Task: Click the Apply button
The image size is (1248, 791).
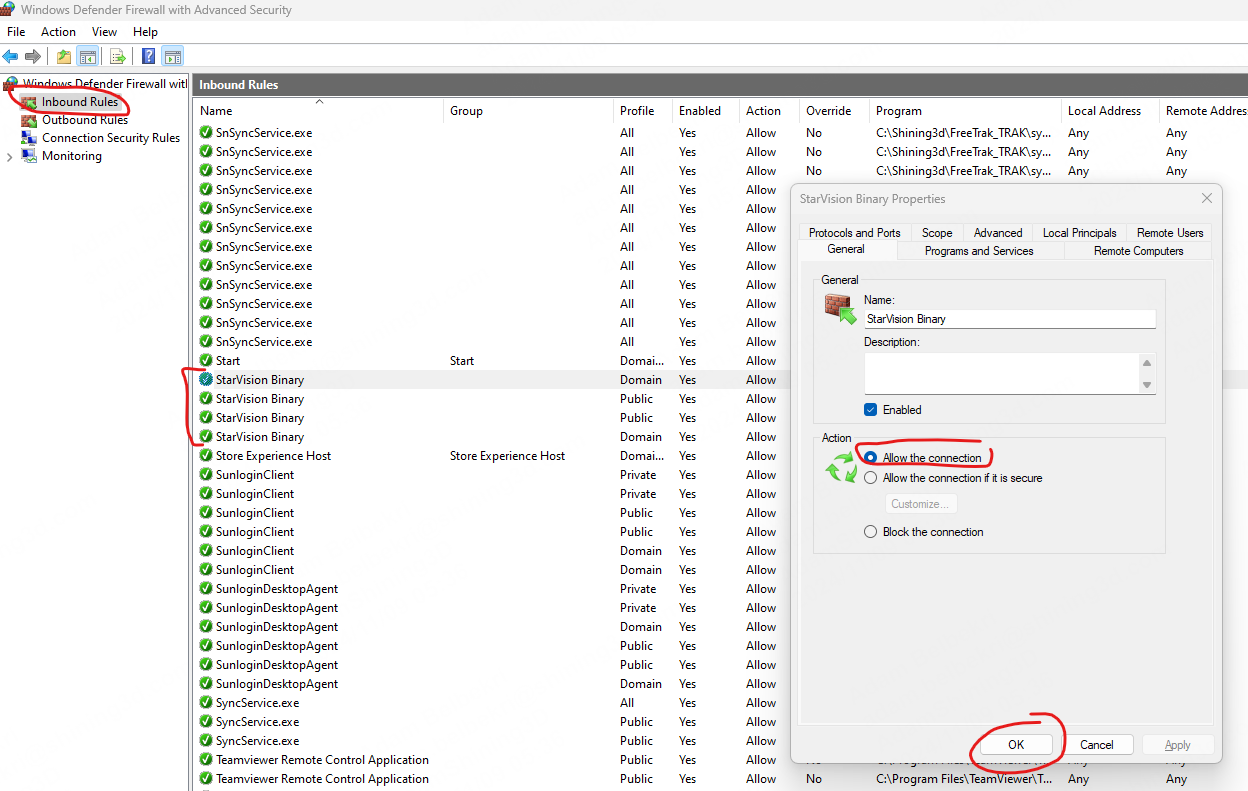Action: click(x=1178, y=745)
